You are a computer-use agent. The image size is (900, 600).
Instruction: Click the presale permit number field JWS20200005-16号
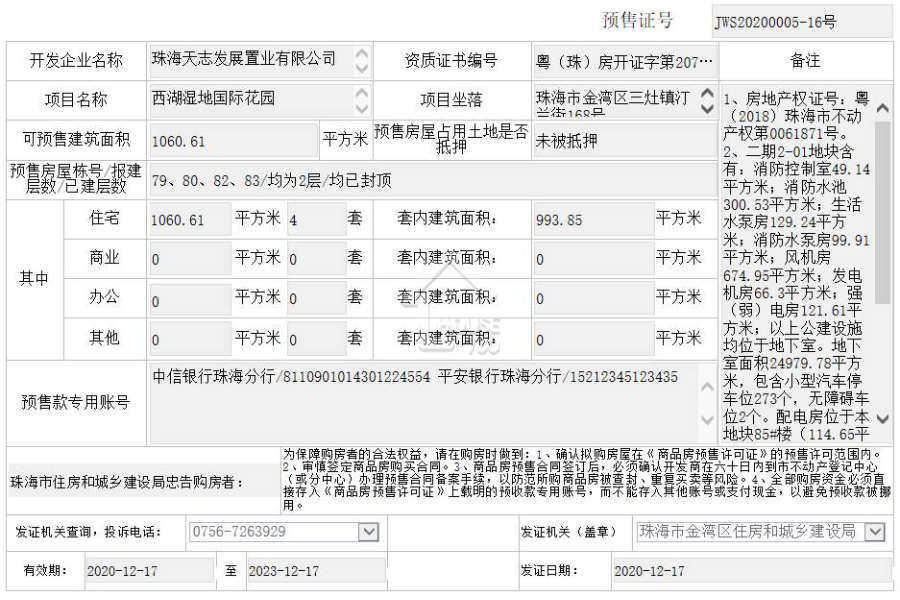click(x=802, y=22)
